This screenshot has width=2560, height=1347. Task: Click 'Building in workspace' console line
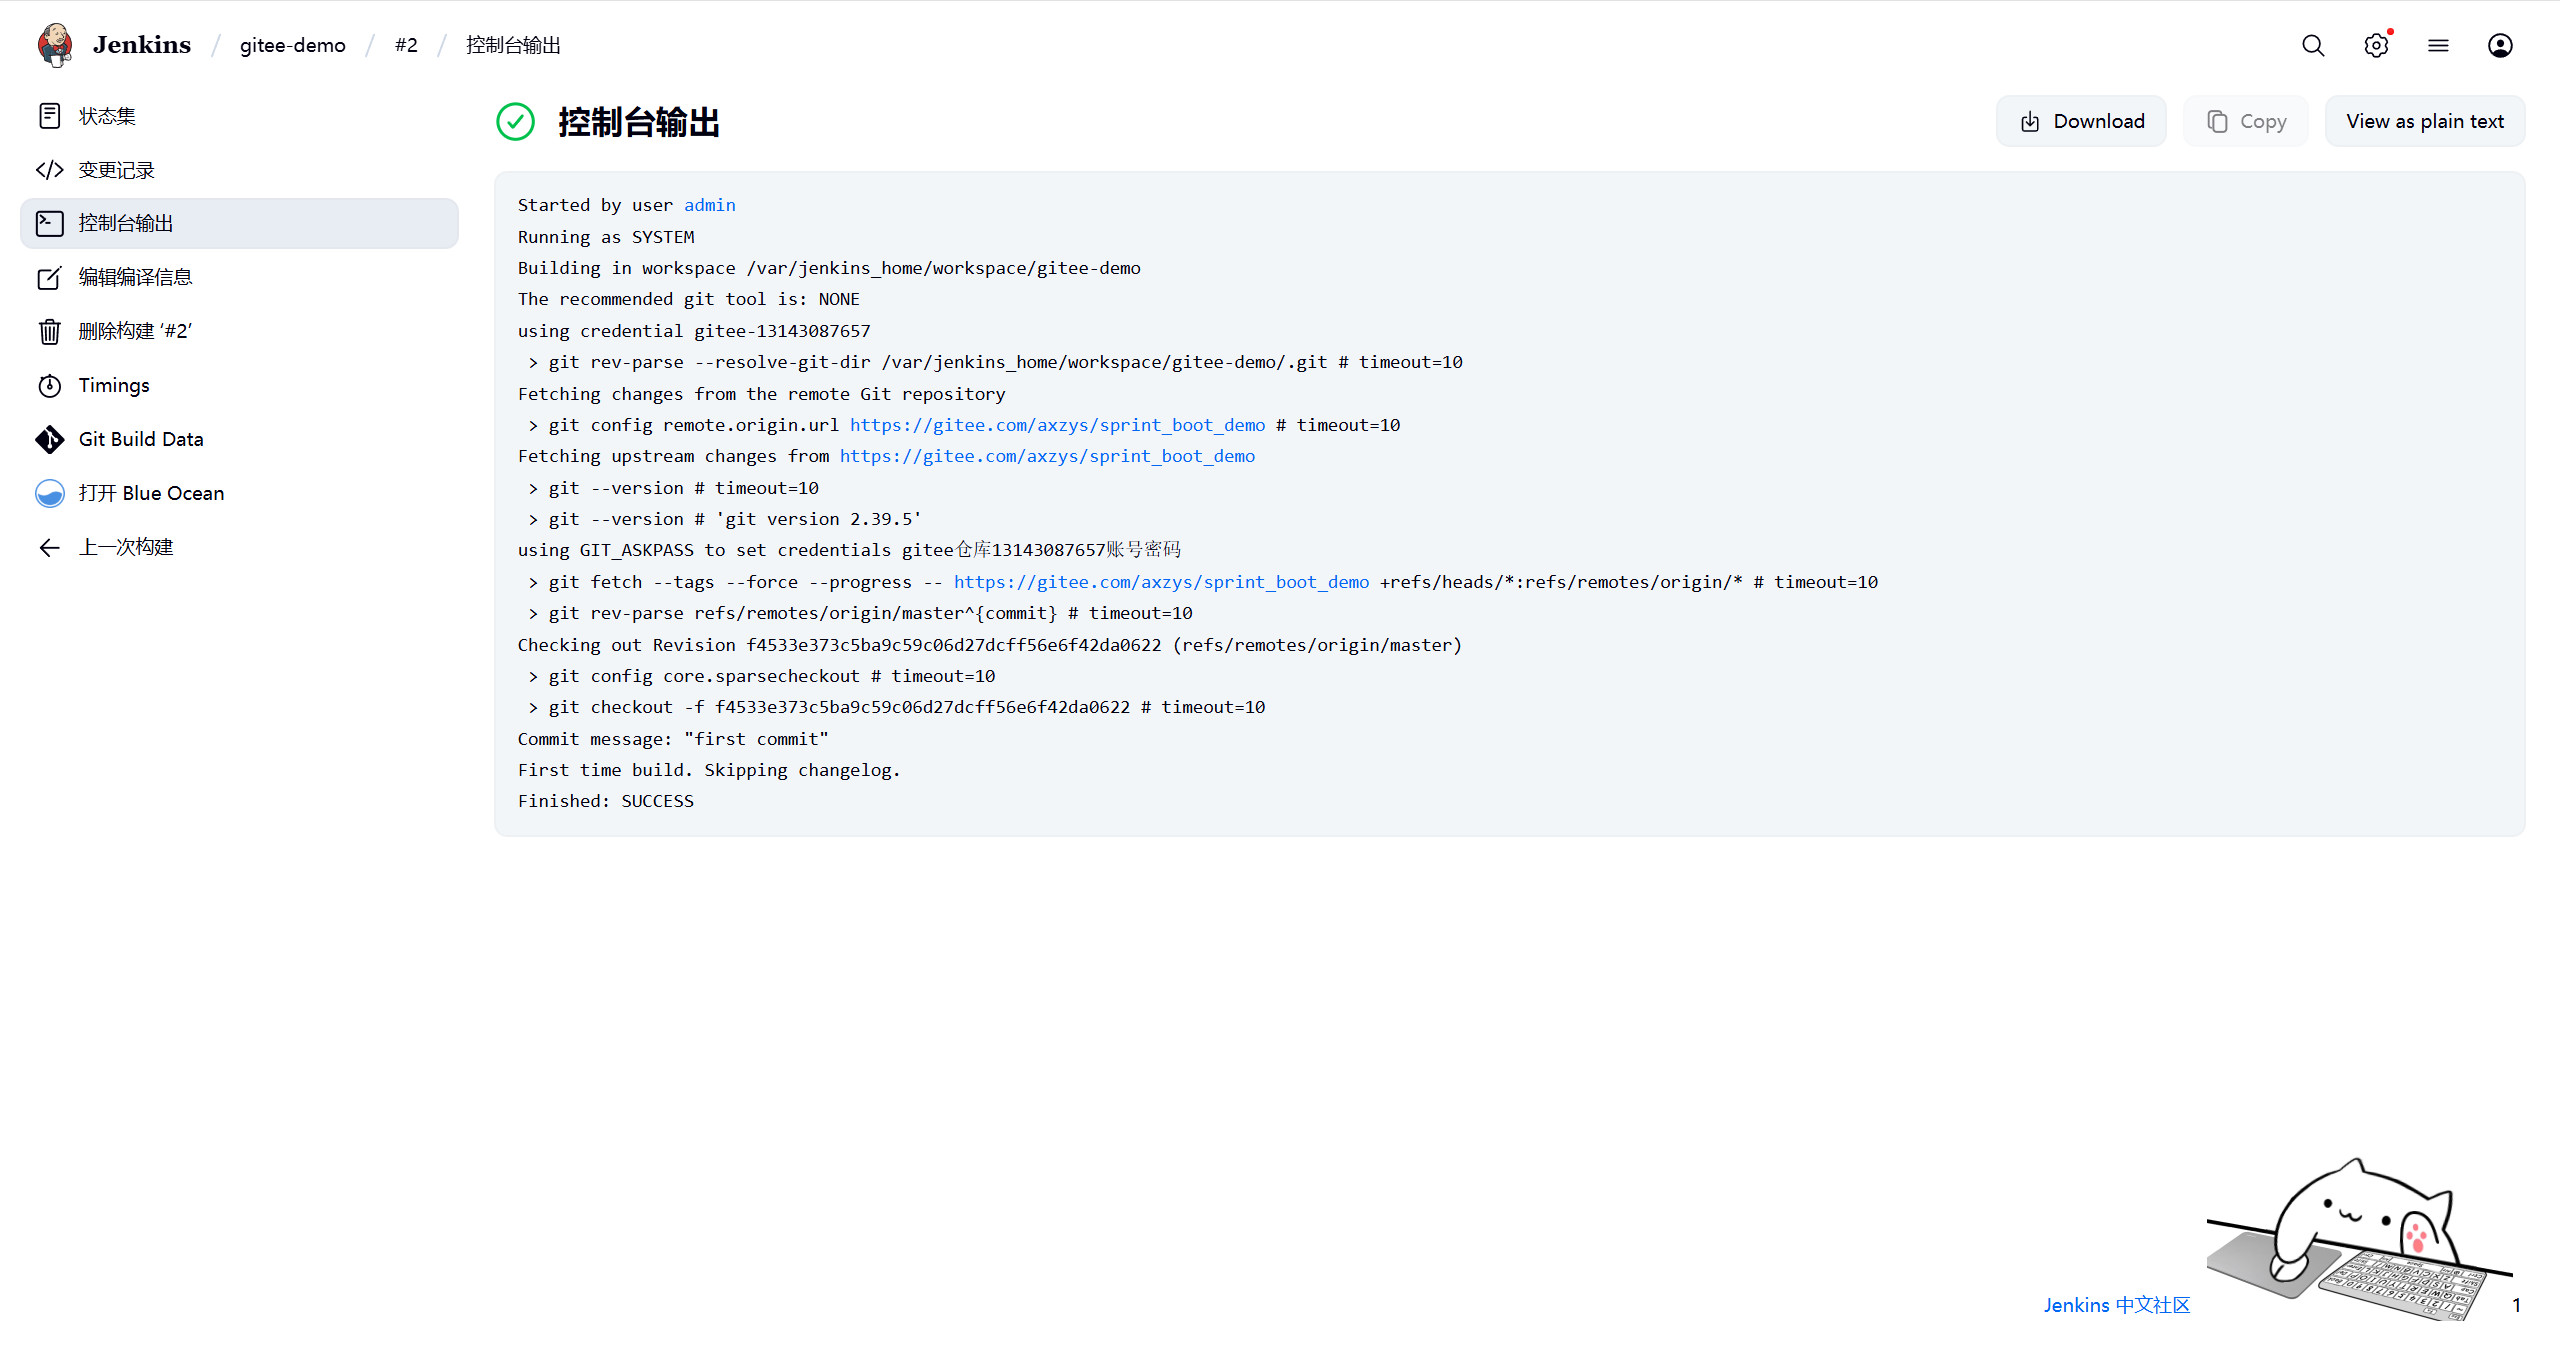(829, 268)
